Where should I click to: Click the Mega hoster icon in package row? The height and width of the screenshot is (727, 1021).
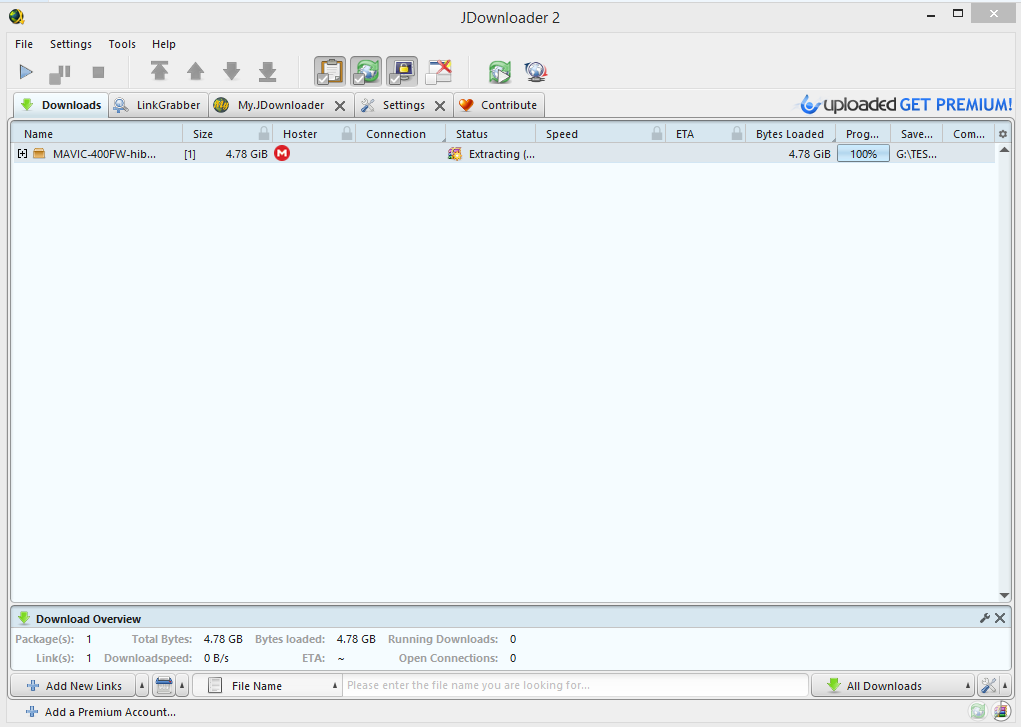(x=282, y=153)
